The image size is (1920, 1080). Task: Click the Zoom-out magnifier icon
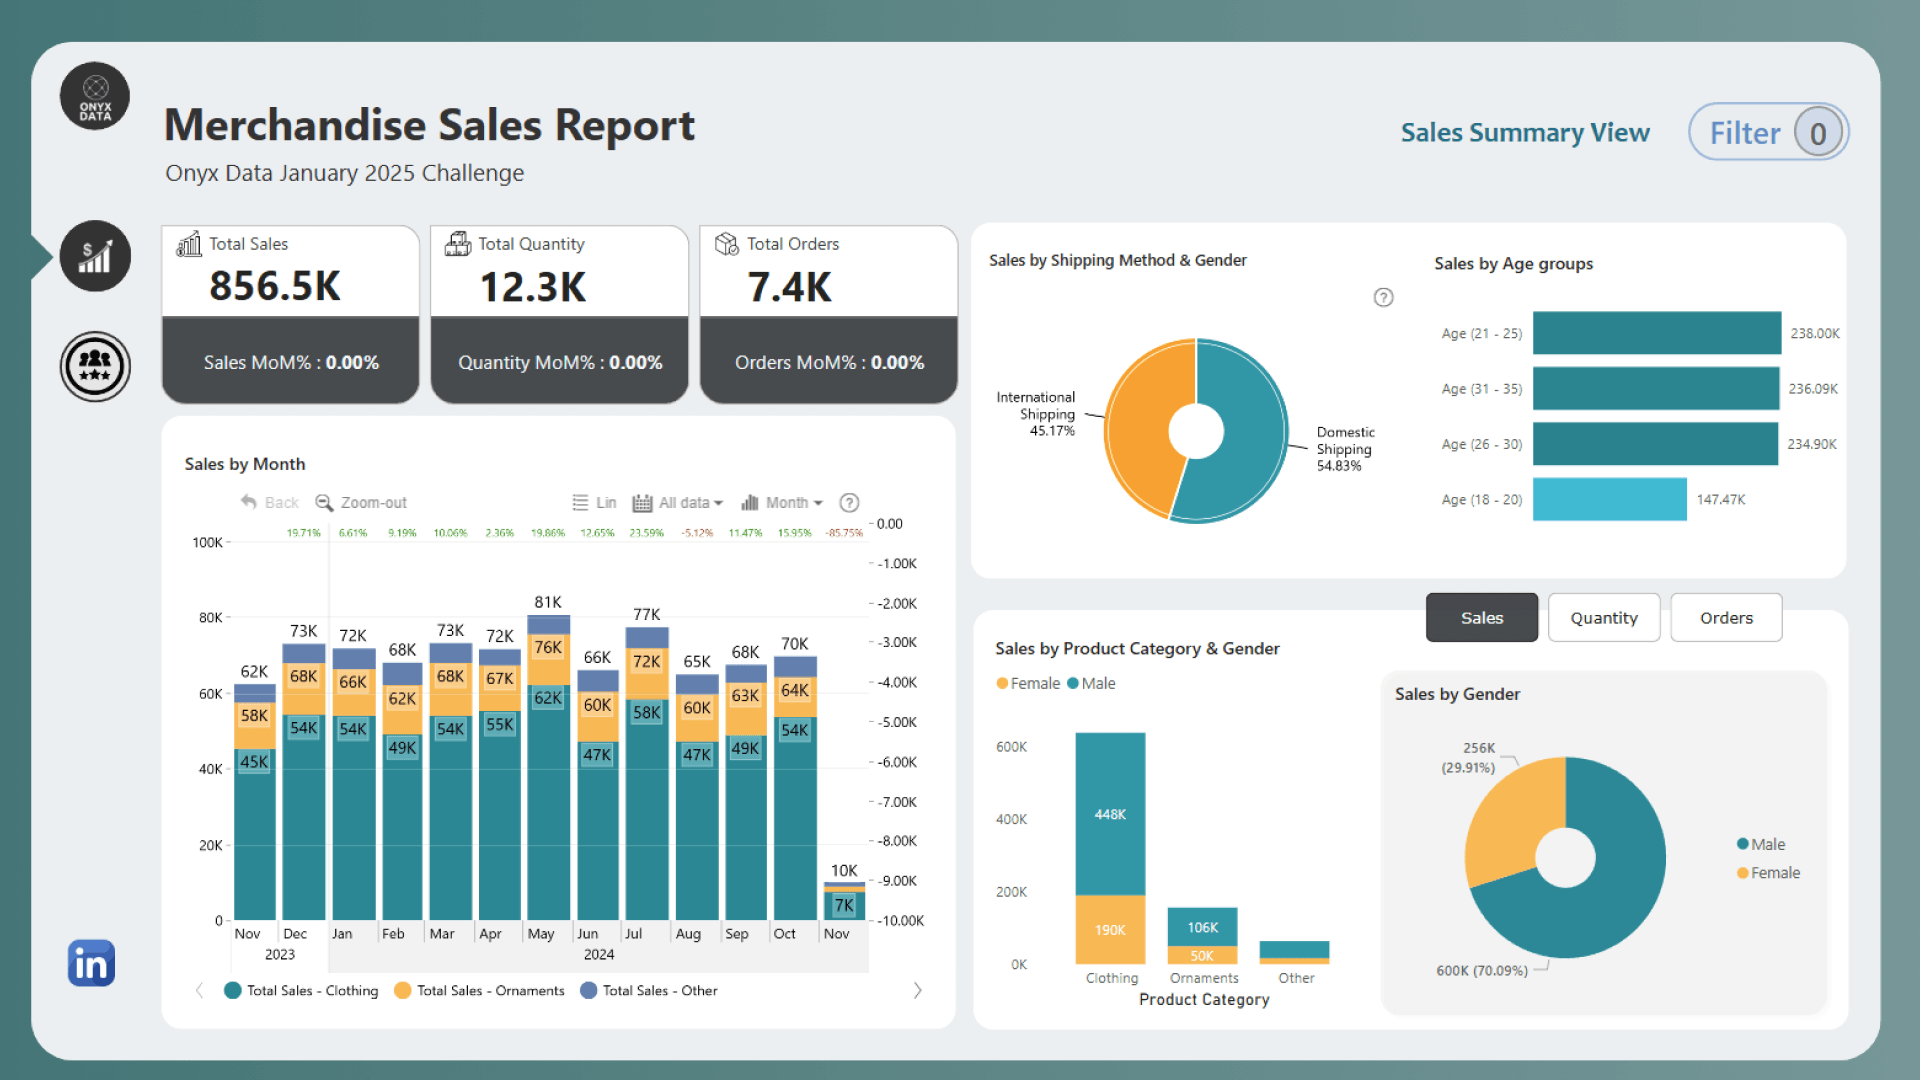(x=324, y=502)
